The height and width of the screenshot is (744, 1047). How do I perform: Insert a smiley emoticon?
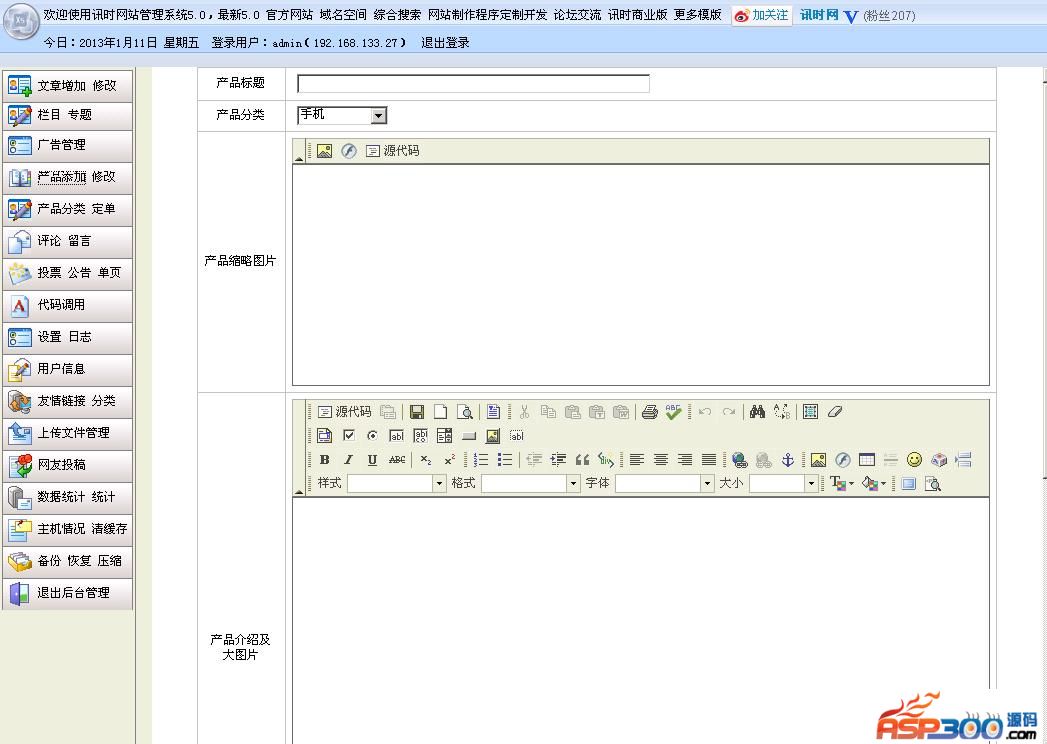pos(914,460)
